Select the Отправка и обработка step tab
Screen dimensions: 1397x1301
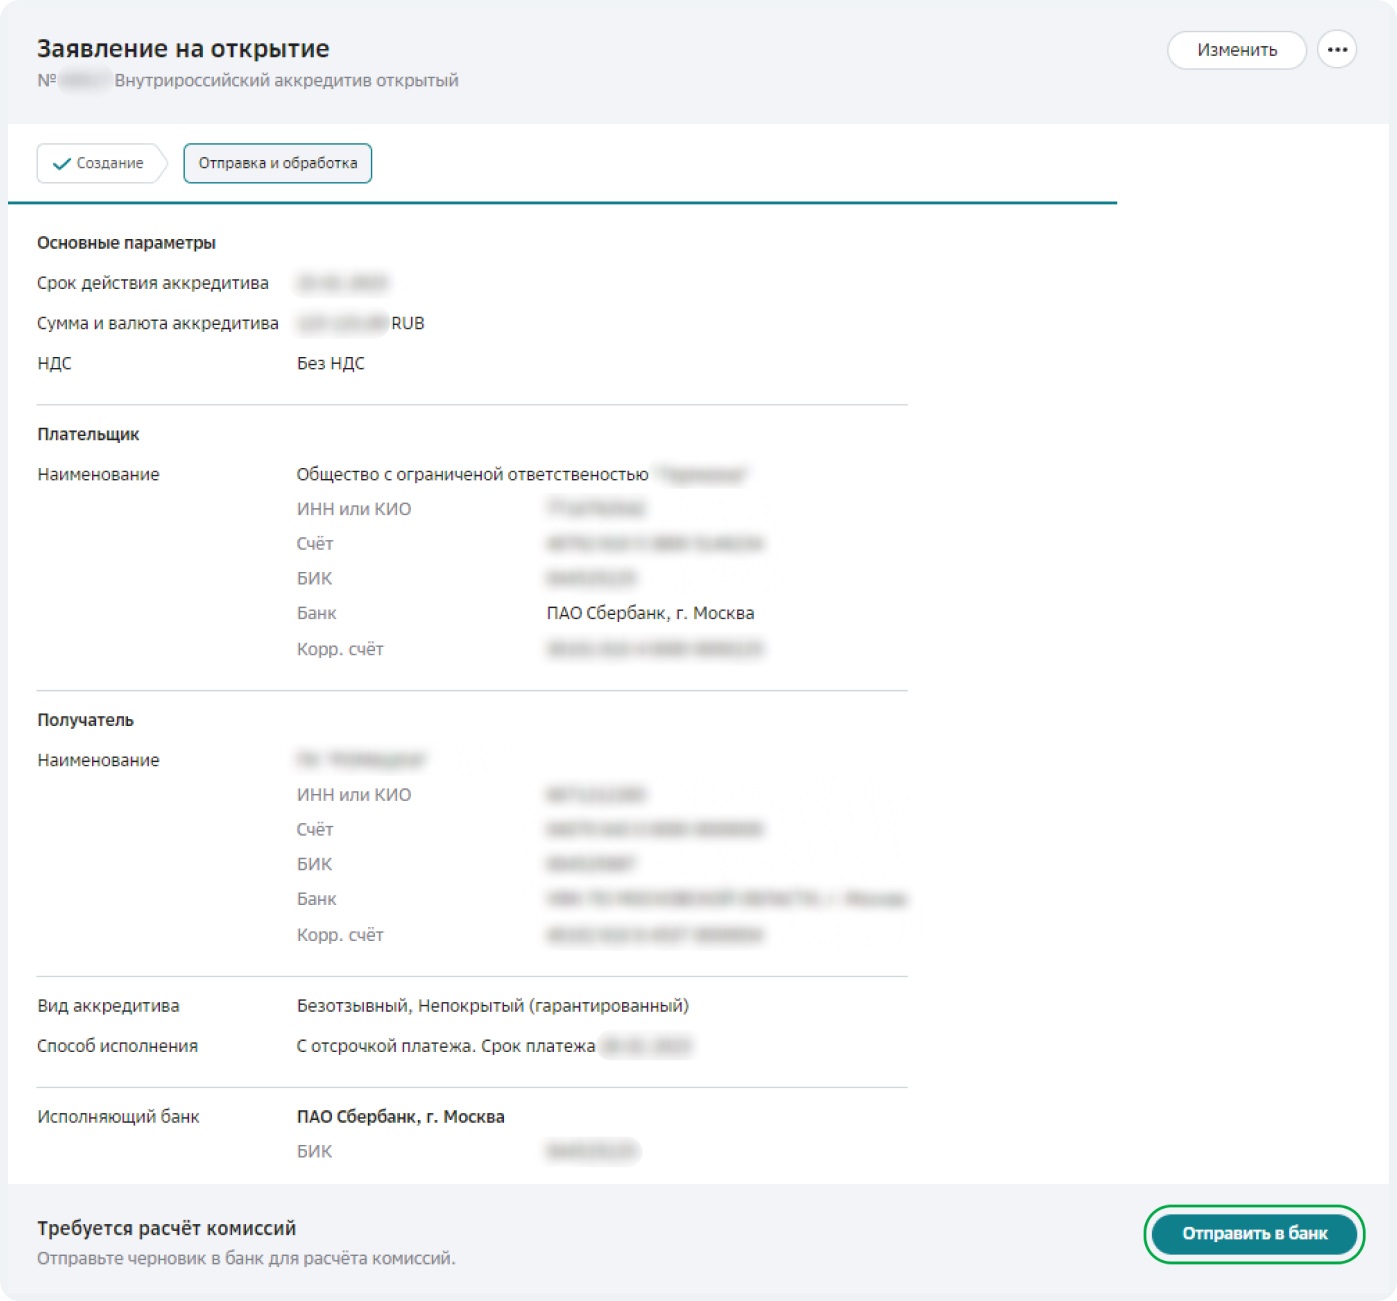(277, 163)
